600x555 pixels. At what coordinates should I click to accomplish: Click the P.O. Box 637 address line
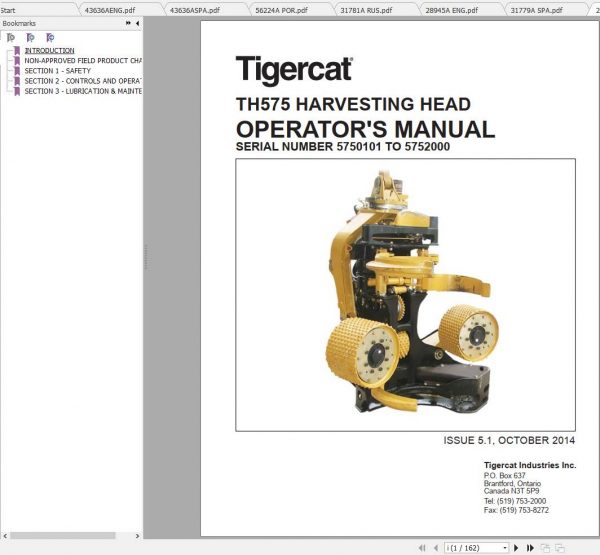click(504, 475)
